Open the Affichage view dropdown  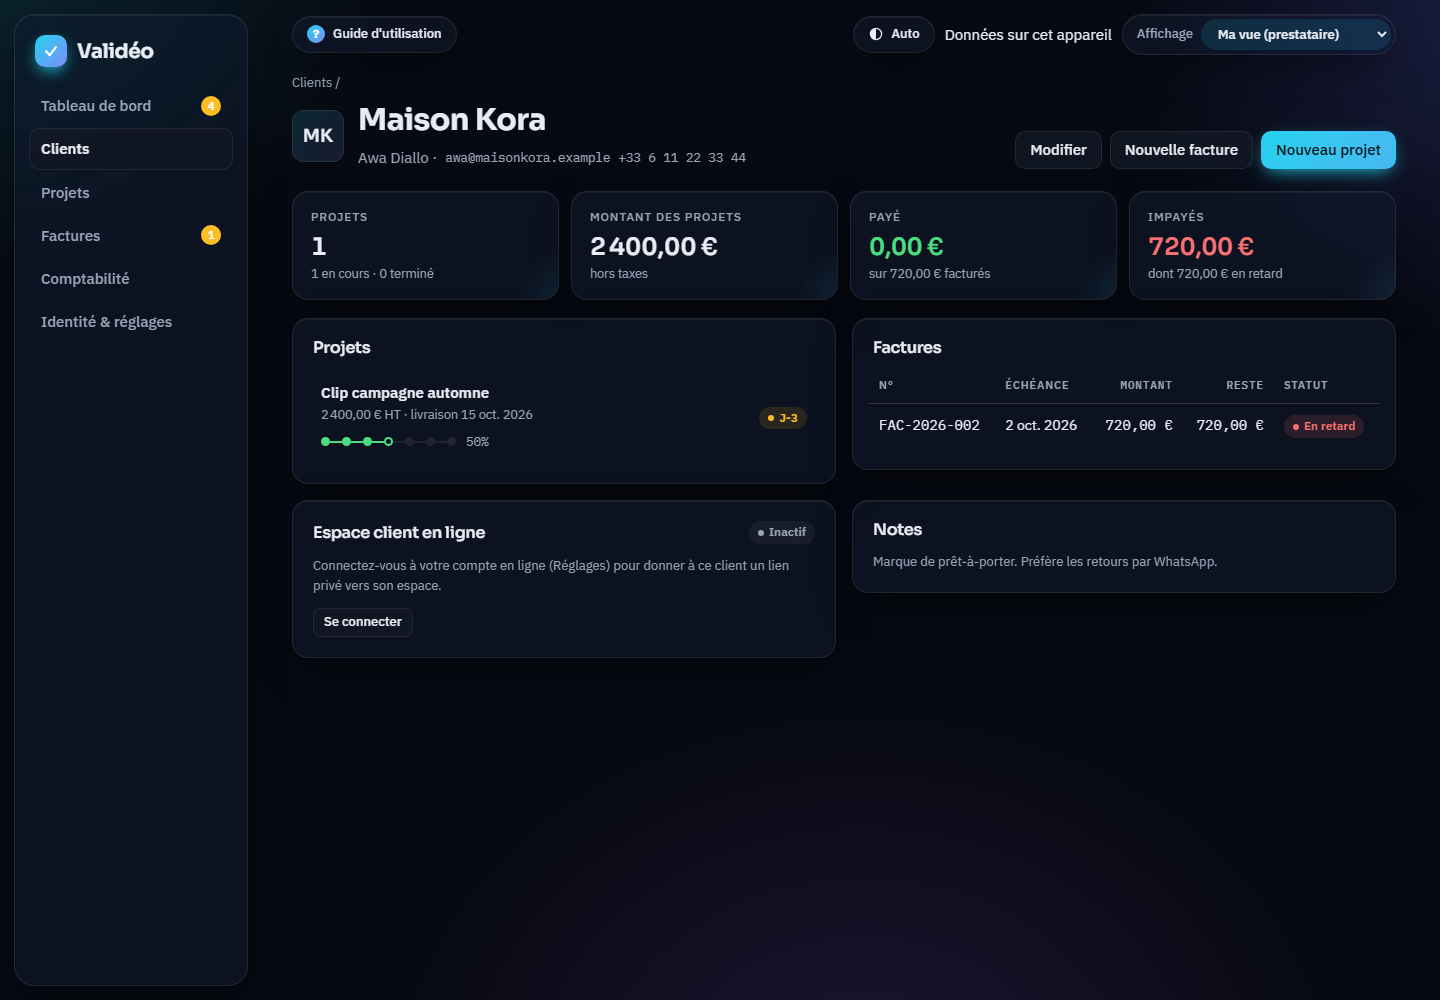1297,34
